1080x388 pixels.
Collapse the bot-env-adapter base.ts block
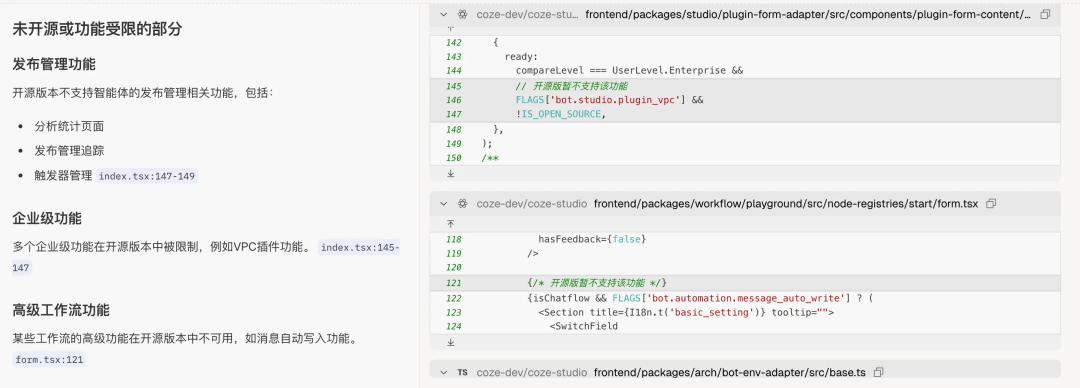pos(444,372)
